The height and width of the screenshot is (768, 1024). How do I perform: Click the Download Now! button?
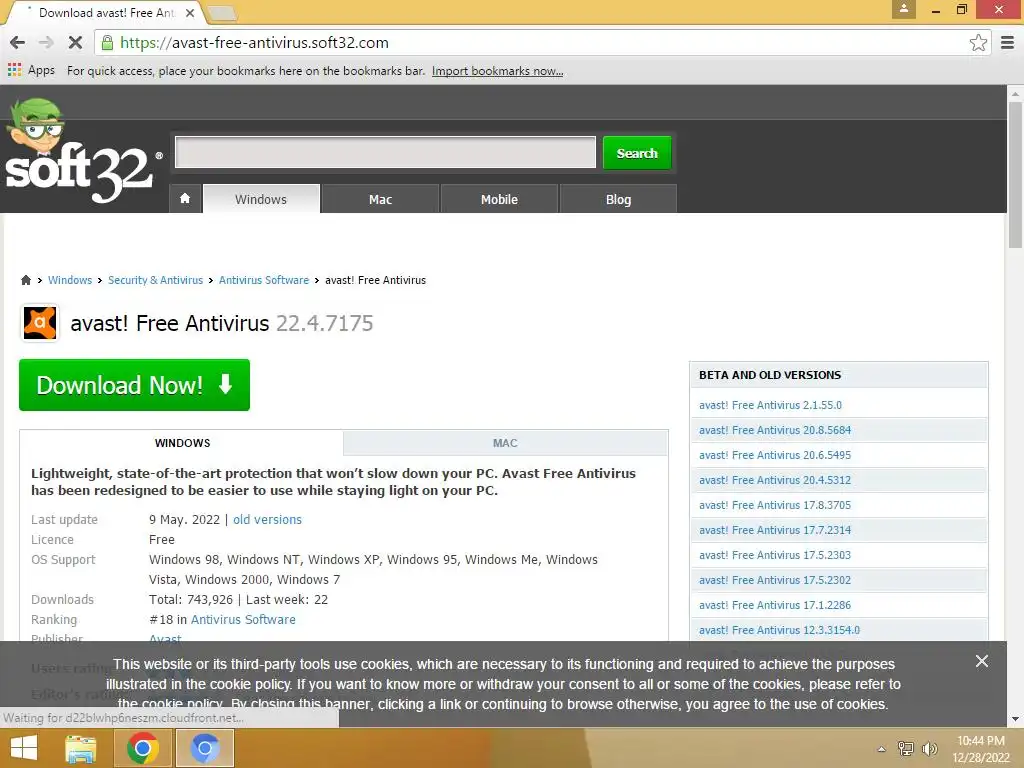(135, 385)
